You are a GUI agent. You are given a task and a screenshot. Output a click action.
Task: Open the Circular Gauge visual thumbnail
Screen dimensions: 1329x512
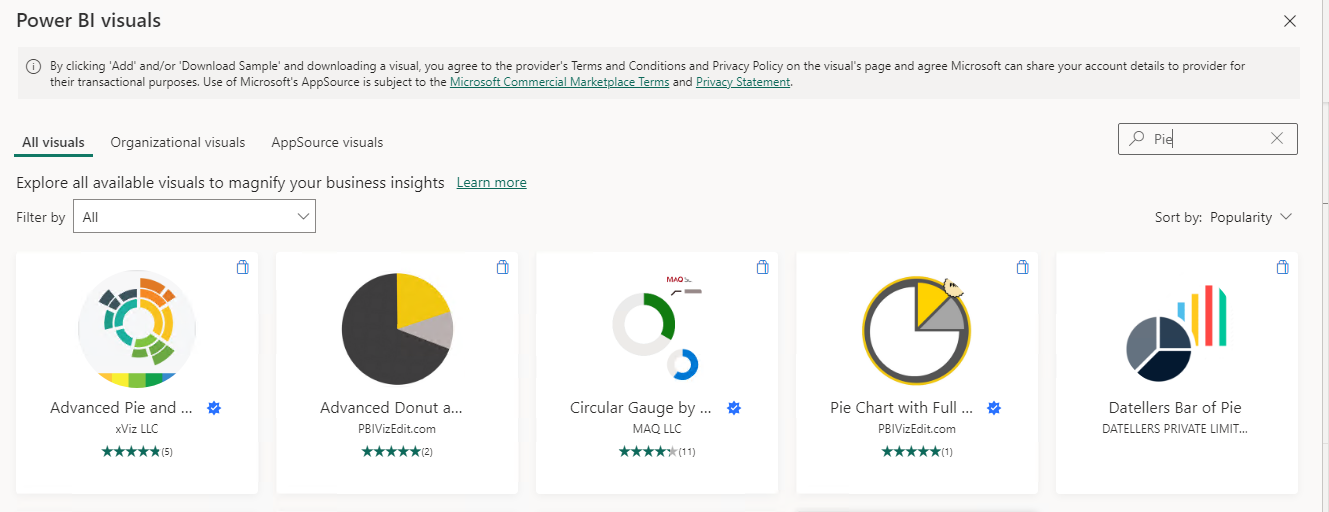[657, 329]
